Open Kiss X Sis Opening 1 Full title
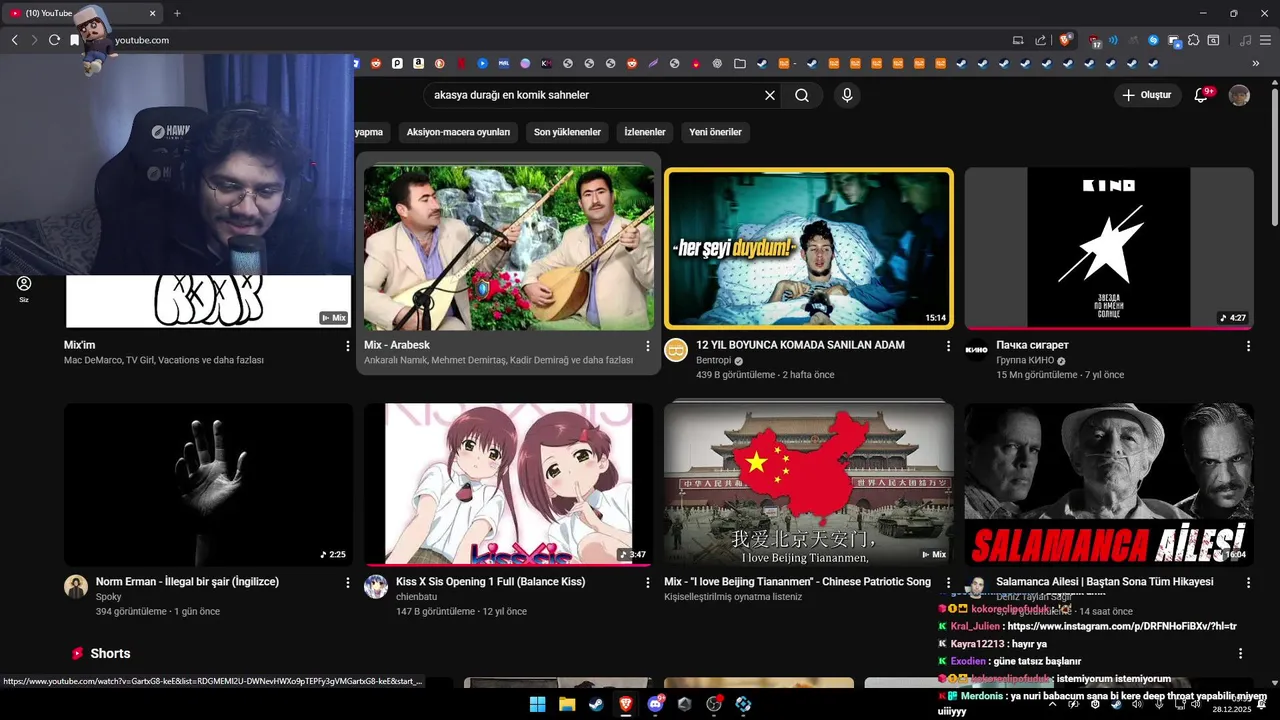The width and height of the screenshot is (1280, 720). click(x=490, y=581)
